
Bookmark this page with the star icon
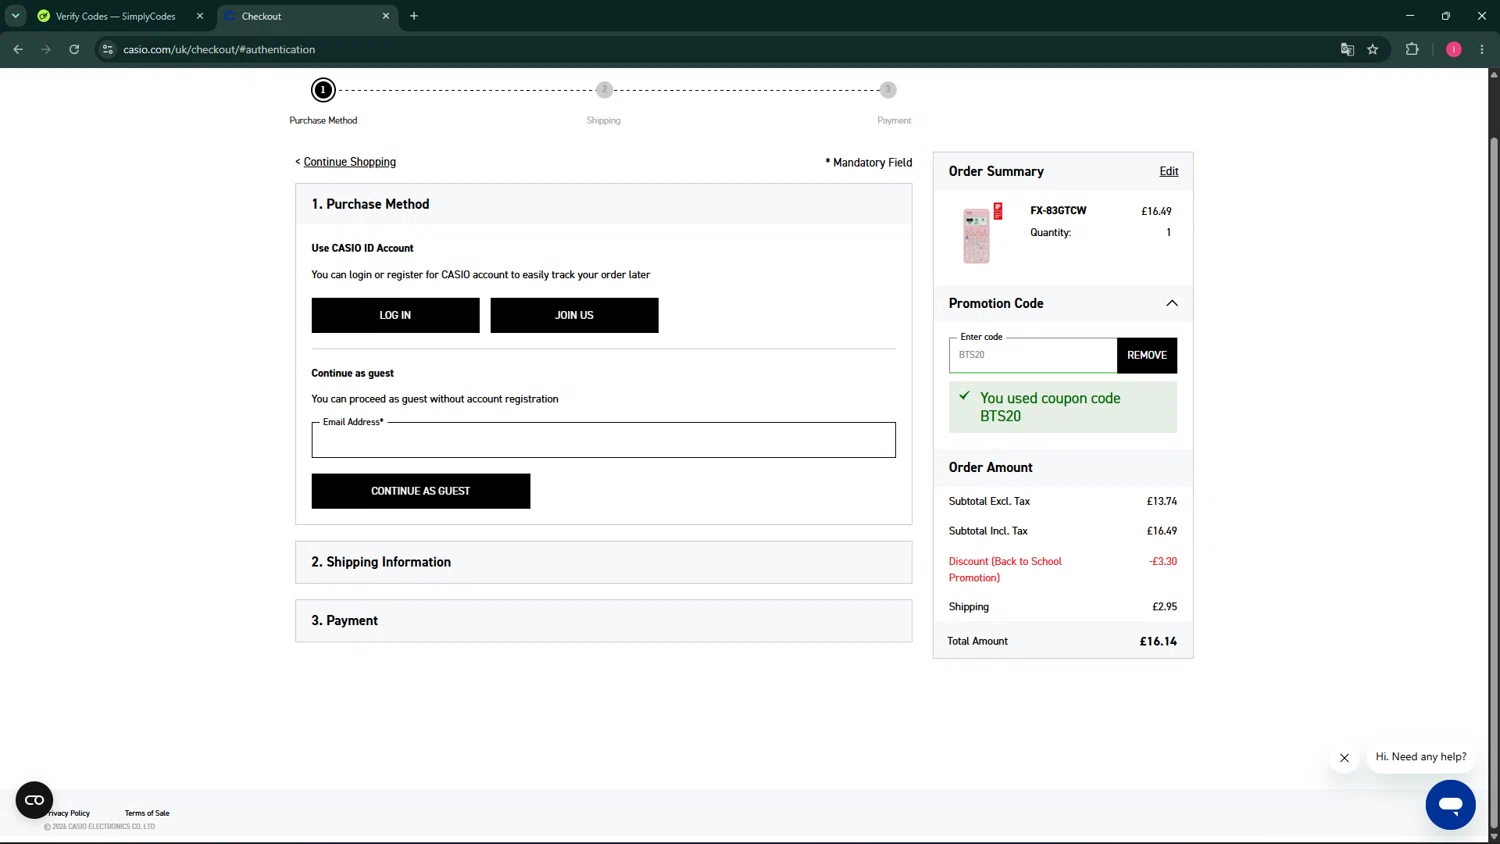(1373, 49)
